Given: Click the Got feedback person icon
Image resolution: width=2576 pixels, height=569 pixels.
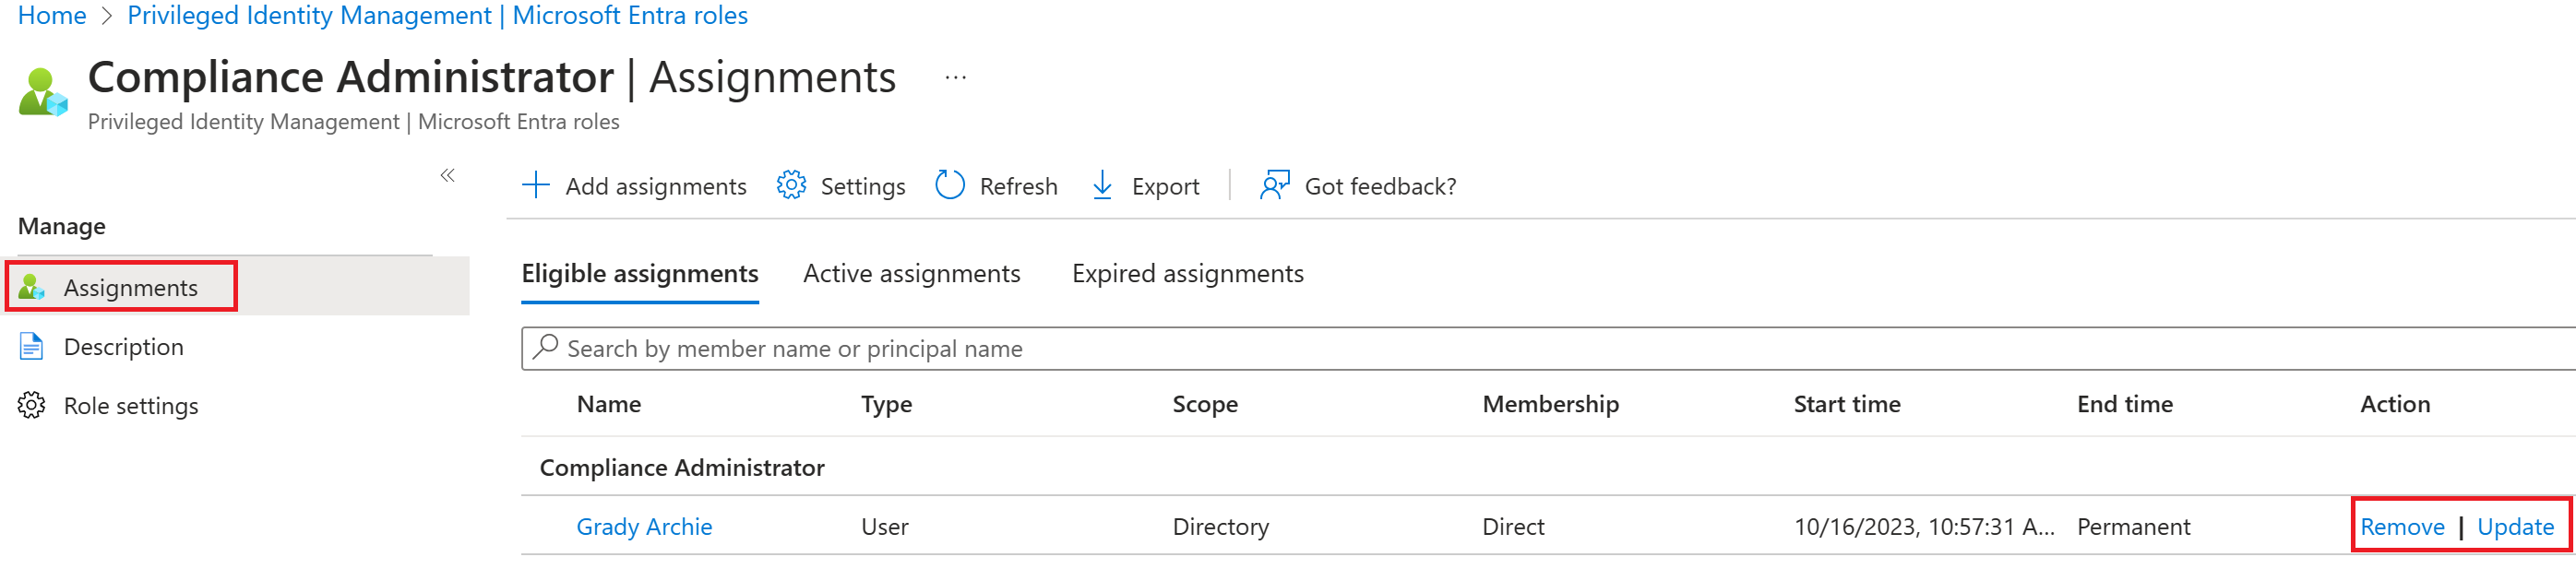Looking at the screenshot, I should [x=1274, y=186].
